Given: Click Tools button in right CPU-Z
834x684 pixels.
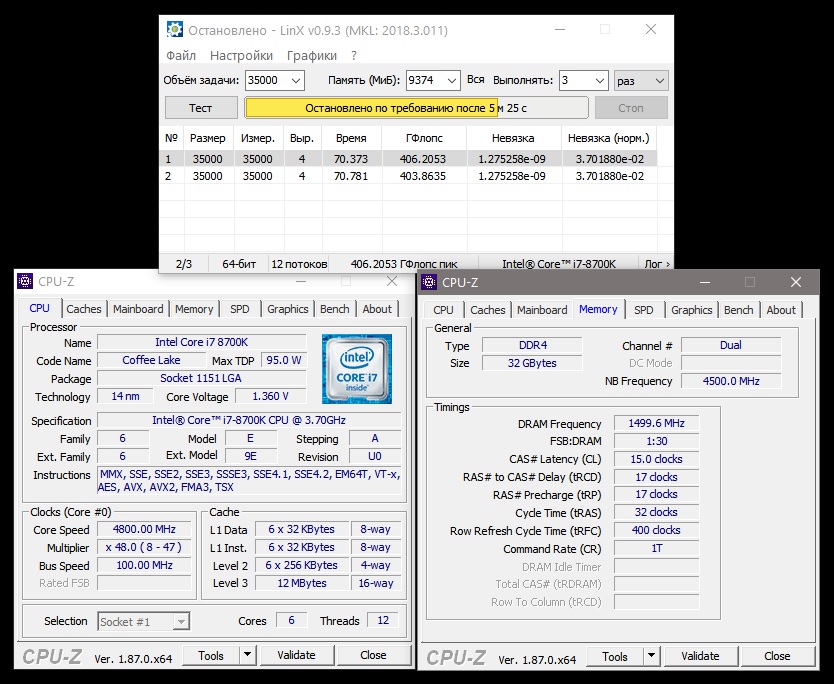Looking at the screenshot, I should pyautogui.click(x=615, y=657).
